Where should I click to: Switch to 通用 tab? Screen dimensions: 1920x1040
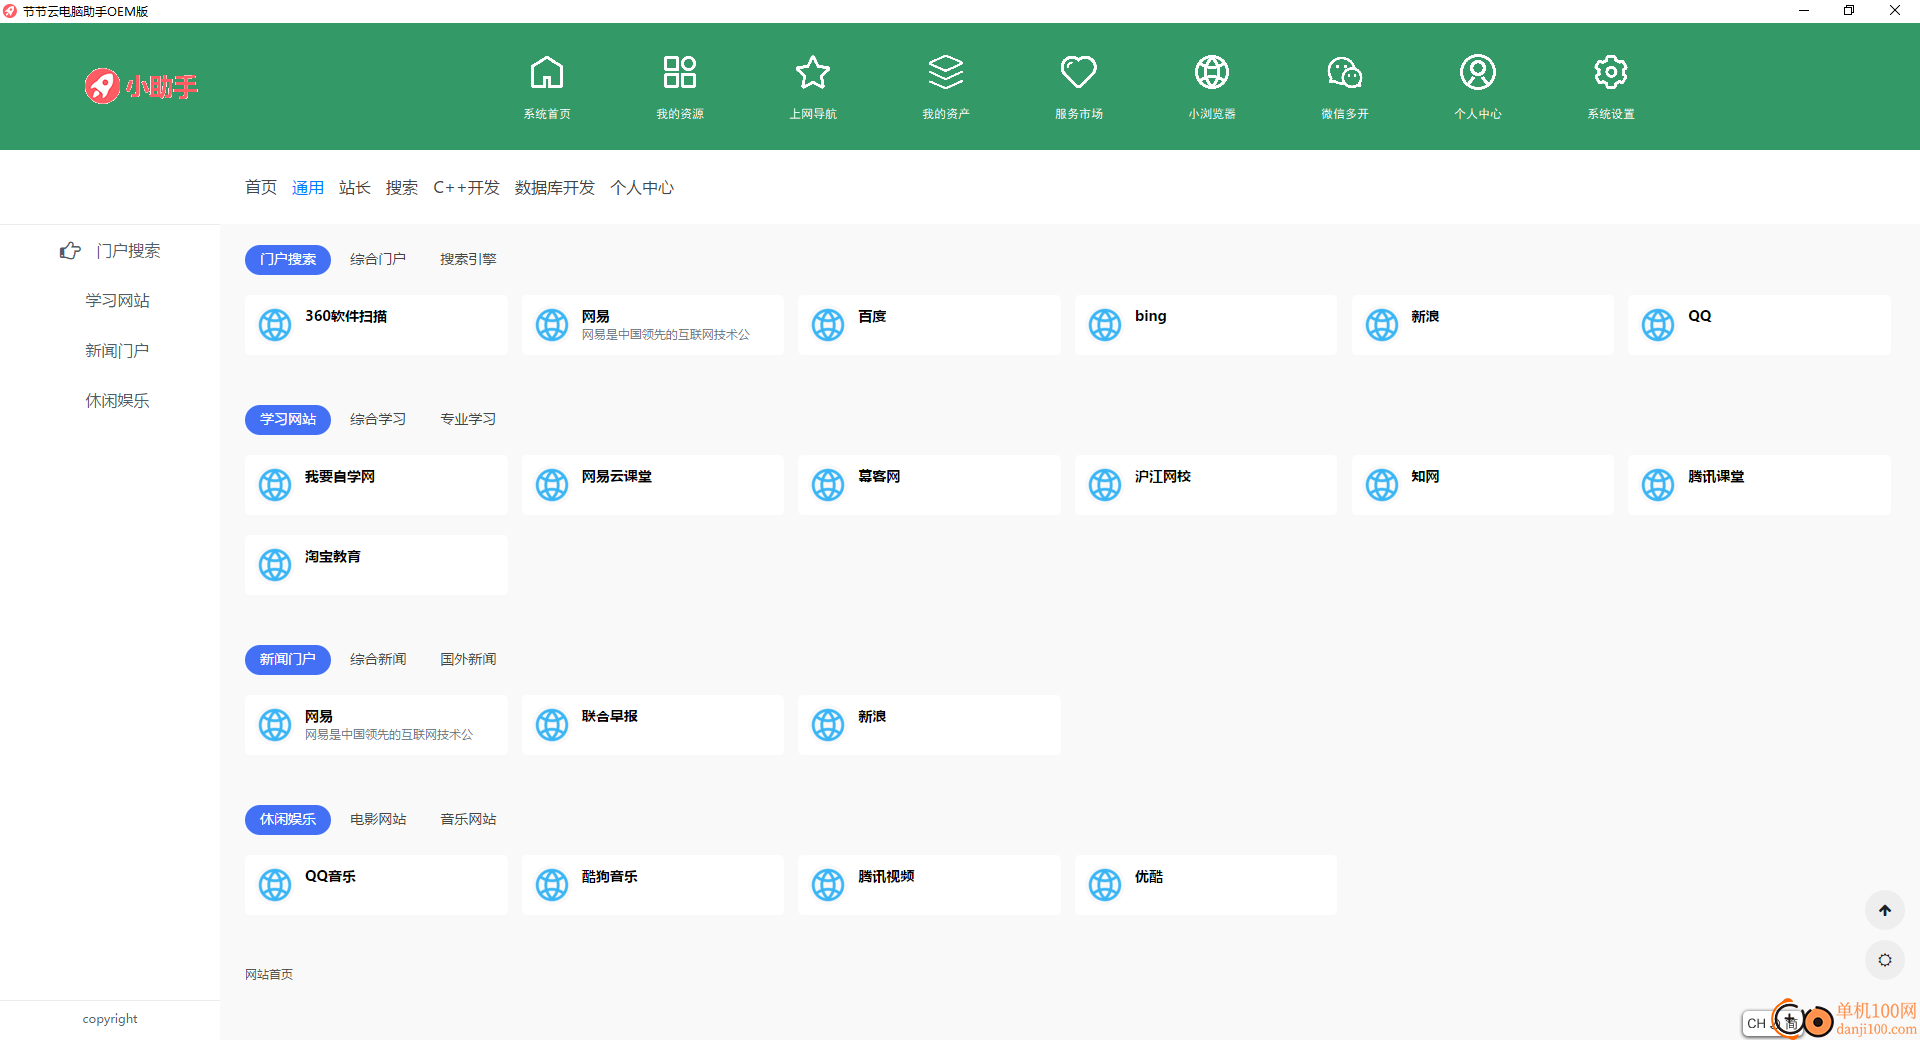[x=308, y=187]
